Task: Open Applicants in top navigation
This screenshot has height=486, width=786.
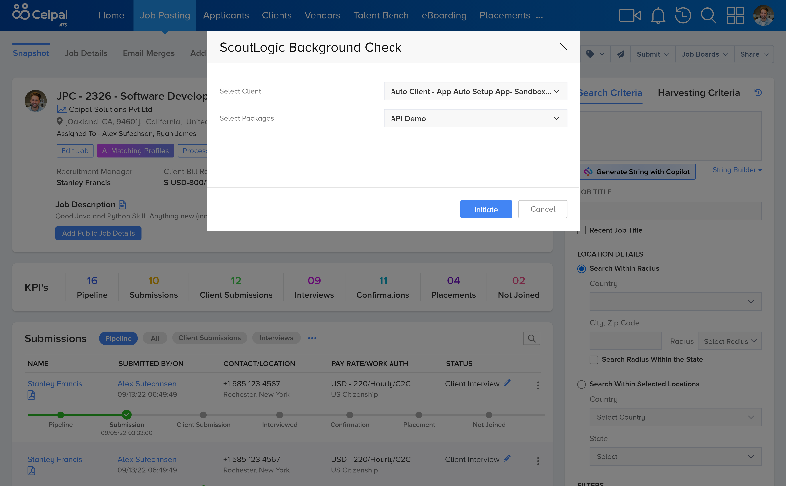Action: 226,16
